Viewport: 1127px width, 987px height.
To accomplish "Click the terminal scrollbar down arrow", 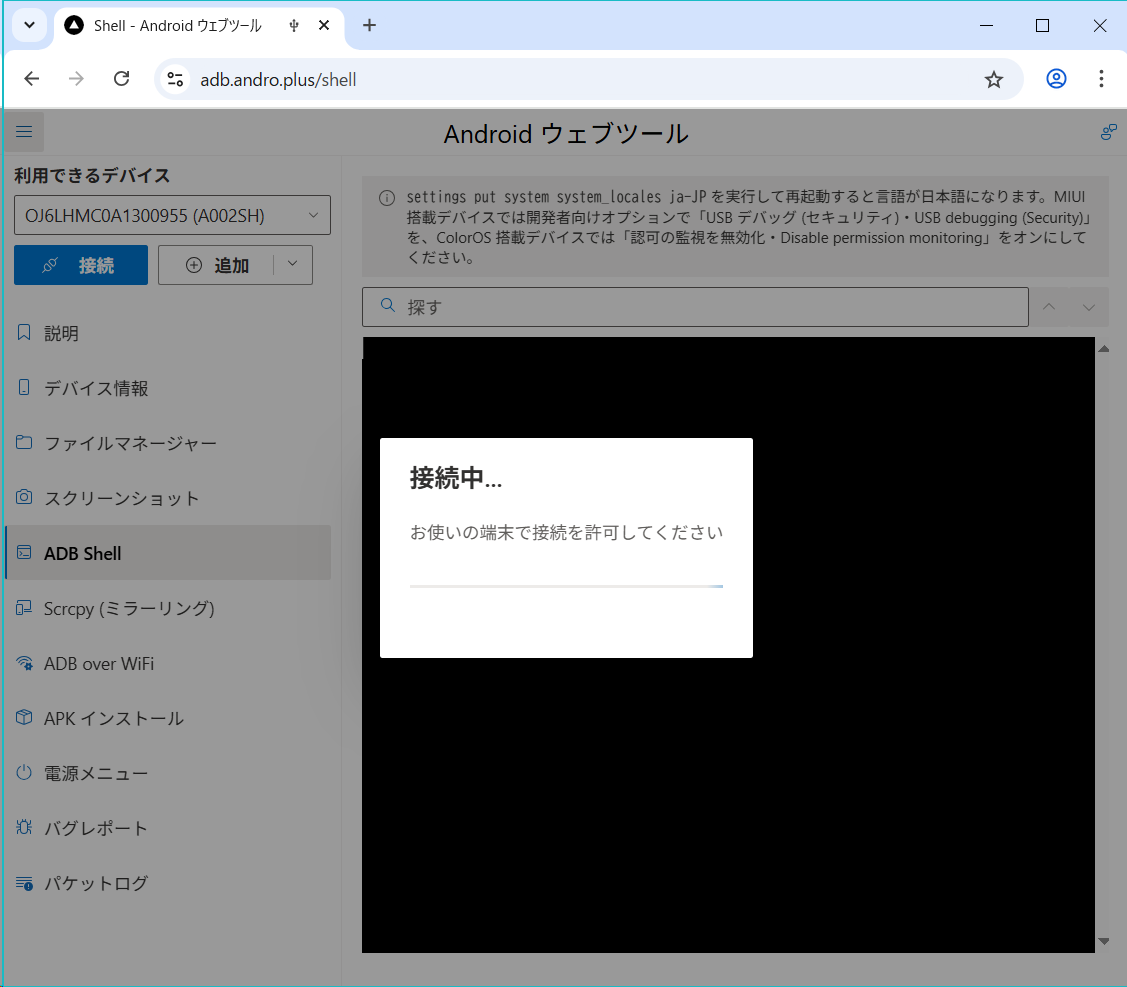I will click(x=1104, y=941).
